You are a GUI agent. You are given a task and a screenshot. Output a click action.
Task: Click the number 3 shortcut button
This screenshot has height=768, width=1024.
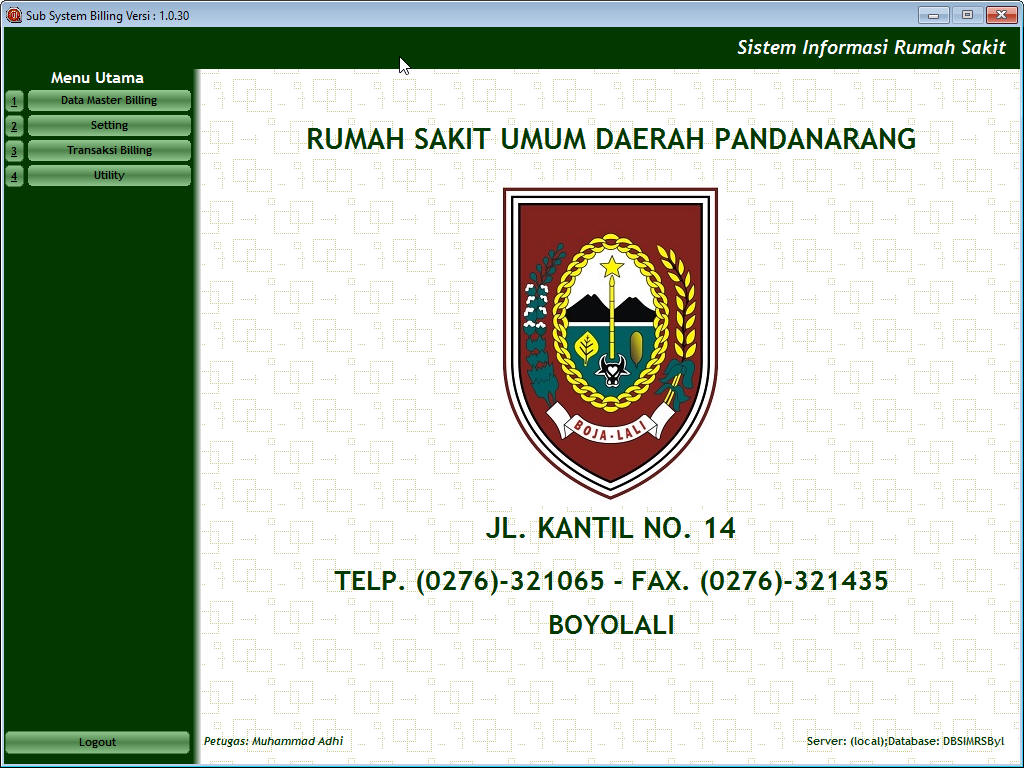point(14,151)
